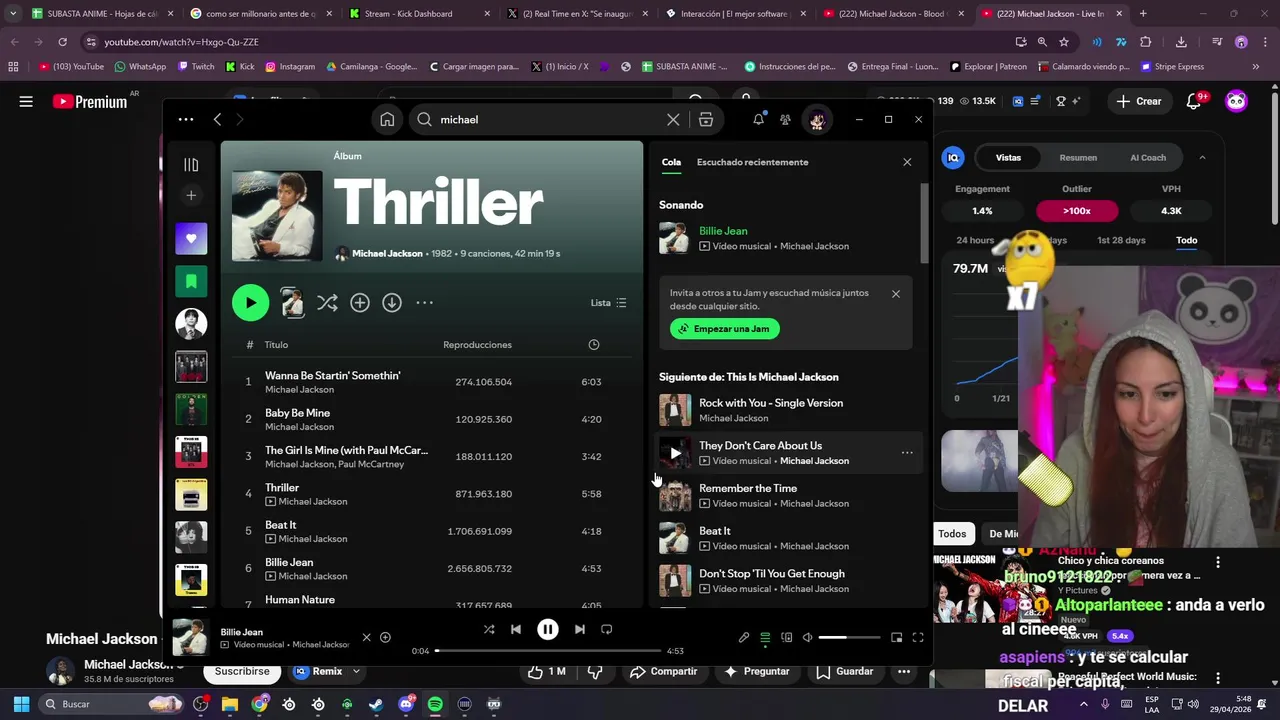Open options for They Don't Care About Us
The height and width of the screenshot is (720, 1280).
(907, 453)
